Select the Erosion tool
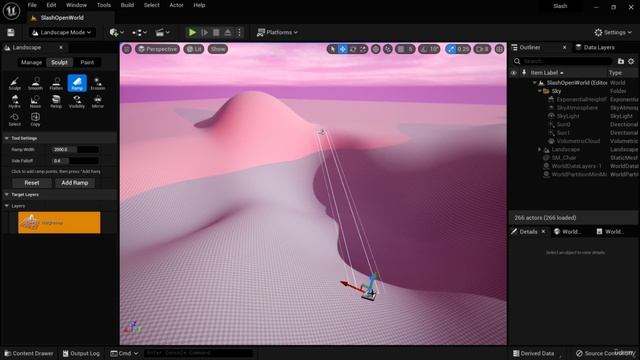Image resolution: width=640 pixels, height=360 pixels. pyautogui.click(x=98, y=83)
